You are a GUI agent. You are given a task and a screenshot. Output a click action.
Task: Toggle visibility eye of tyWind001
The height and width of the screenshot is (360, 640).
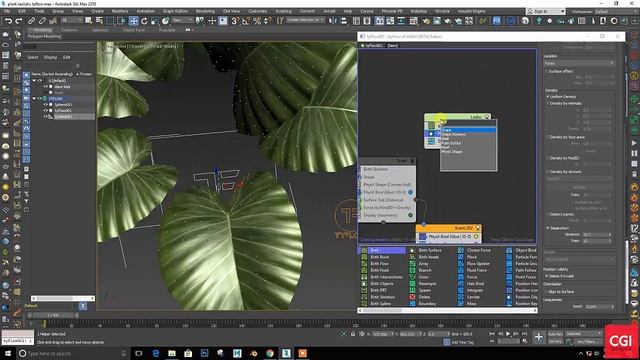[45, 116]
